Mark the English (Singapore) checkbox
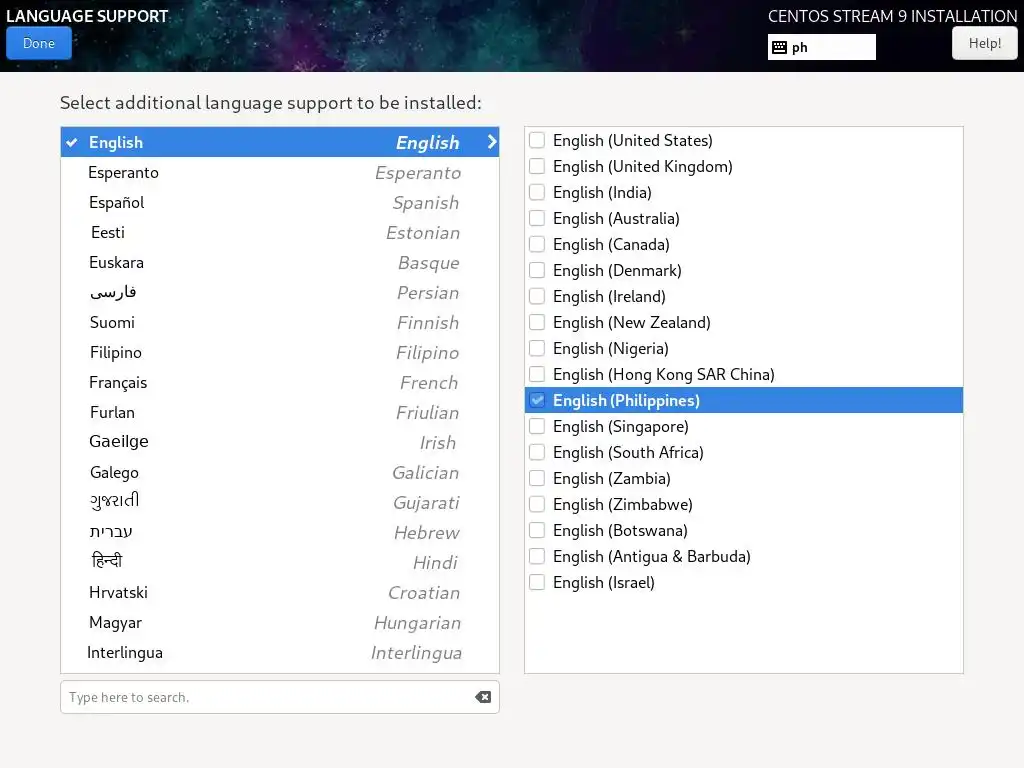This screenshot has width=1024, height=768. click(537, 426)
